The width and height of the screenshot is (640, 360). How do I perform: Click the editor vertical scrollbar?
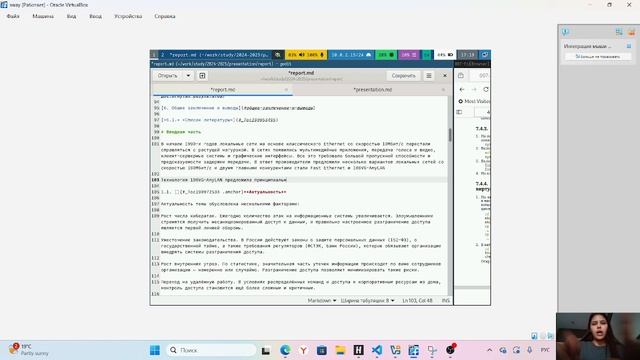tap(450, 135)
